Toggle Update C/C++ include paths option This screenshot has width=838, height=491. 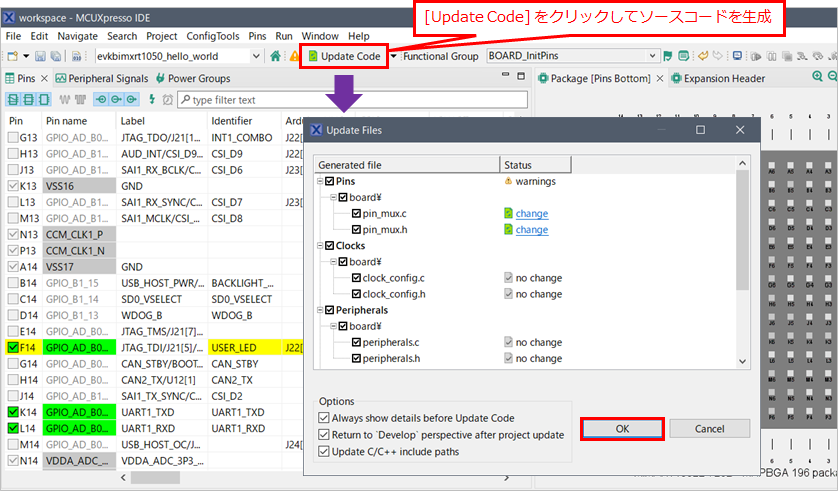324,451
